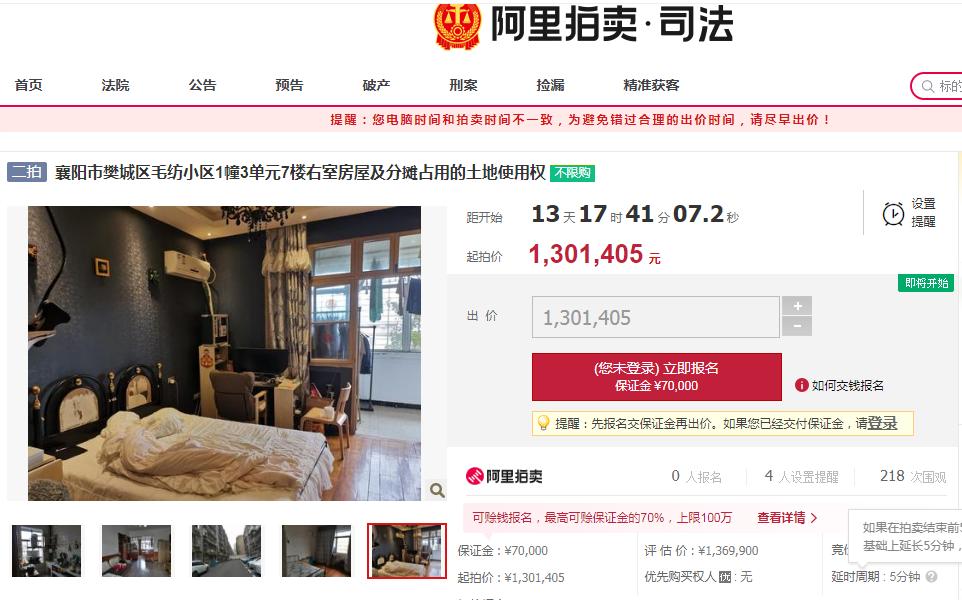Increase bid with the plus stepper
The width and height of the screenshot is (962, 600).
point(797,306)
